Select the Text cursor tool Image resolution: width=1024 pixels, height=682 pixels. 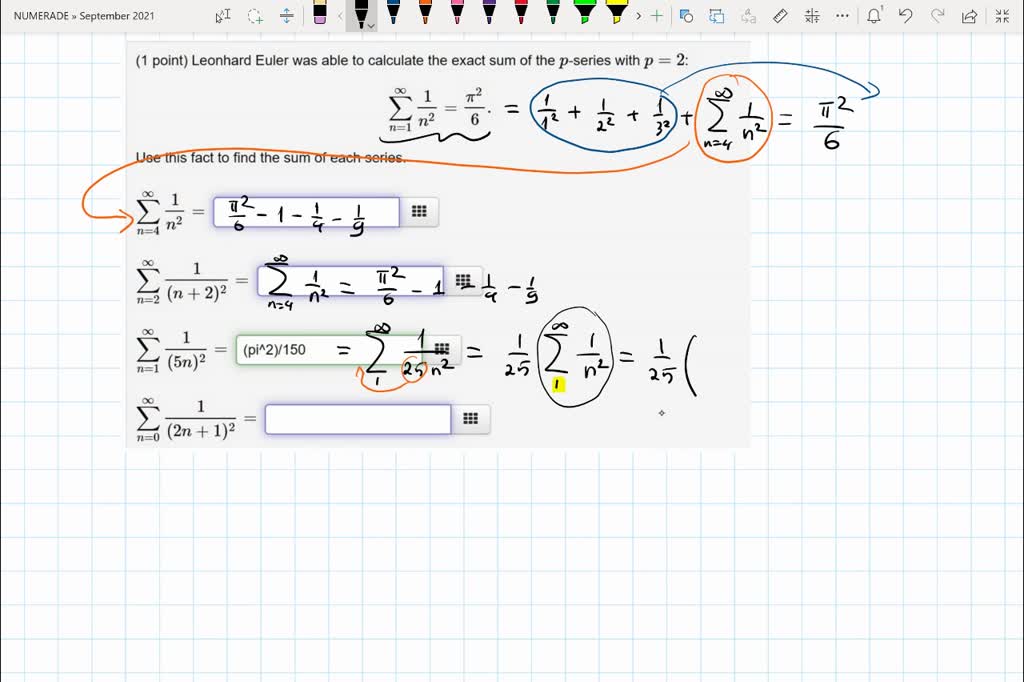(x=222, y=15)
